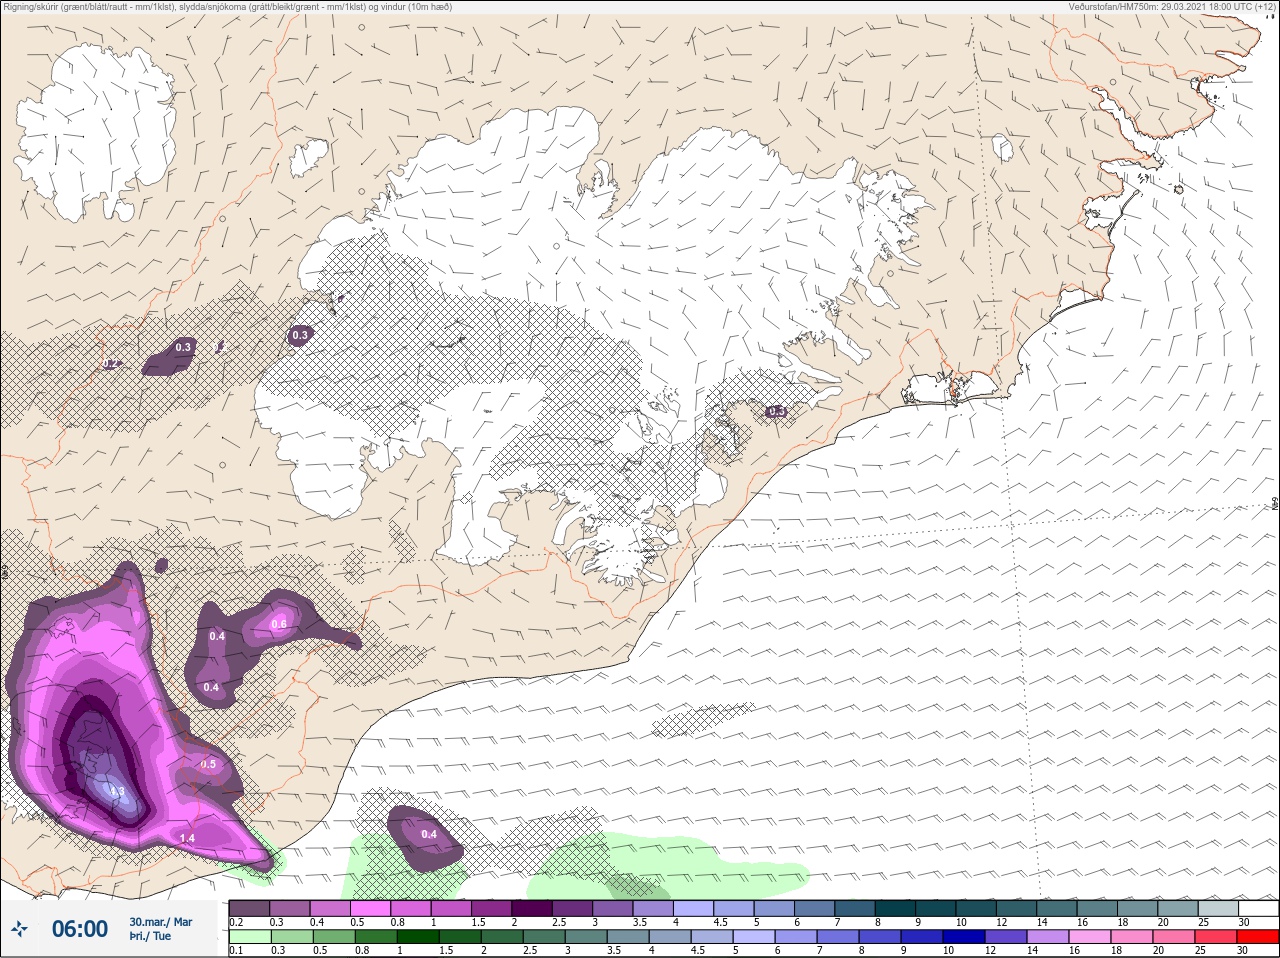Pick the bright red rain swatch above the lower 30
Viewport: 1280px width, 958px height.
(1258, 937)
